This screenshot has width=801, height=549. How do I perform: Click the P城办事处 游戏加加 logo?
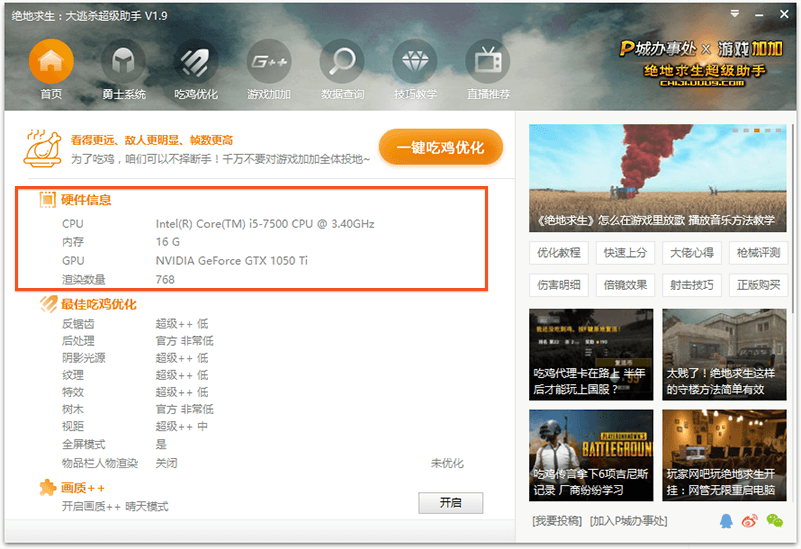(701, 63)
